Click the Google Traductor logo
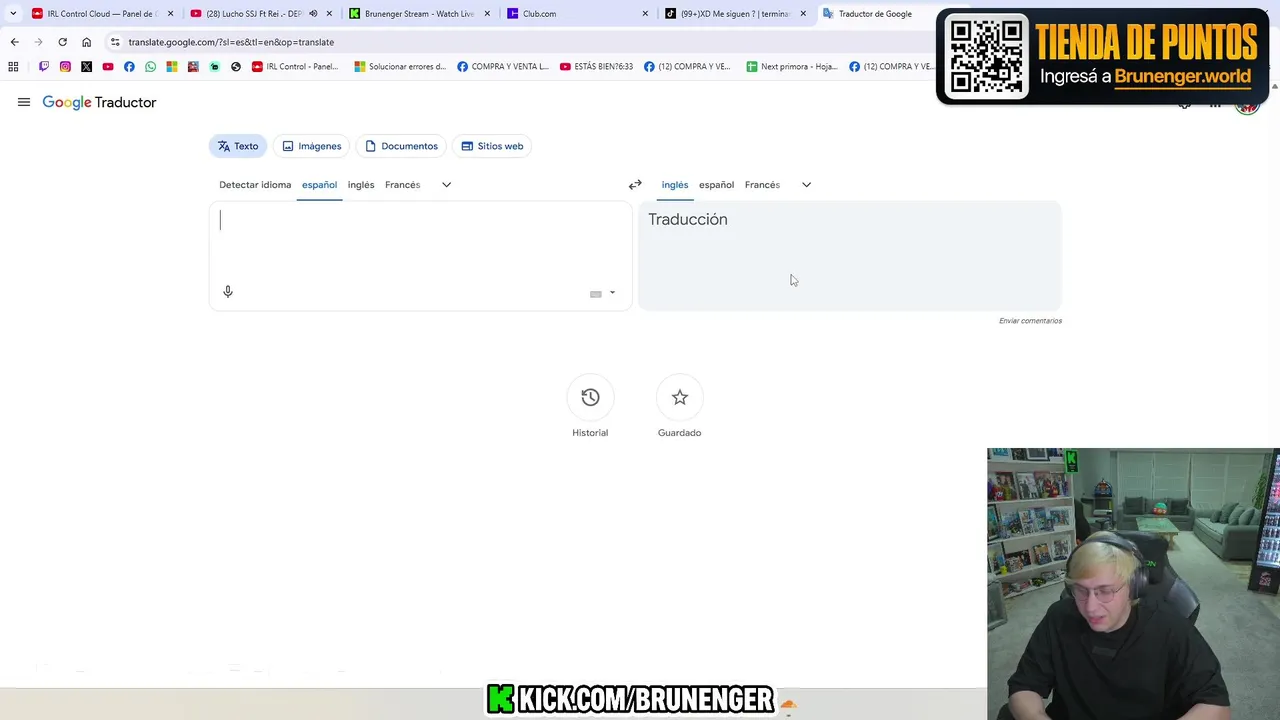The width and height of the screenshot is (1280, 720). [x=99, y=102]
